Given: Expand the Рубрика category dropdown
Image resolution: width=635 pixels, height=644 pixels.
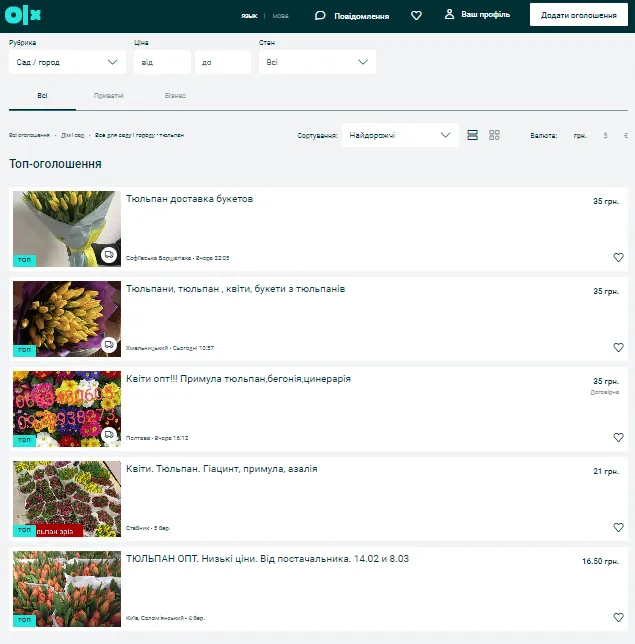Looking at the screenshot, I should point(67,62).
